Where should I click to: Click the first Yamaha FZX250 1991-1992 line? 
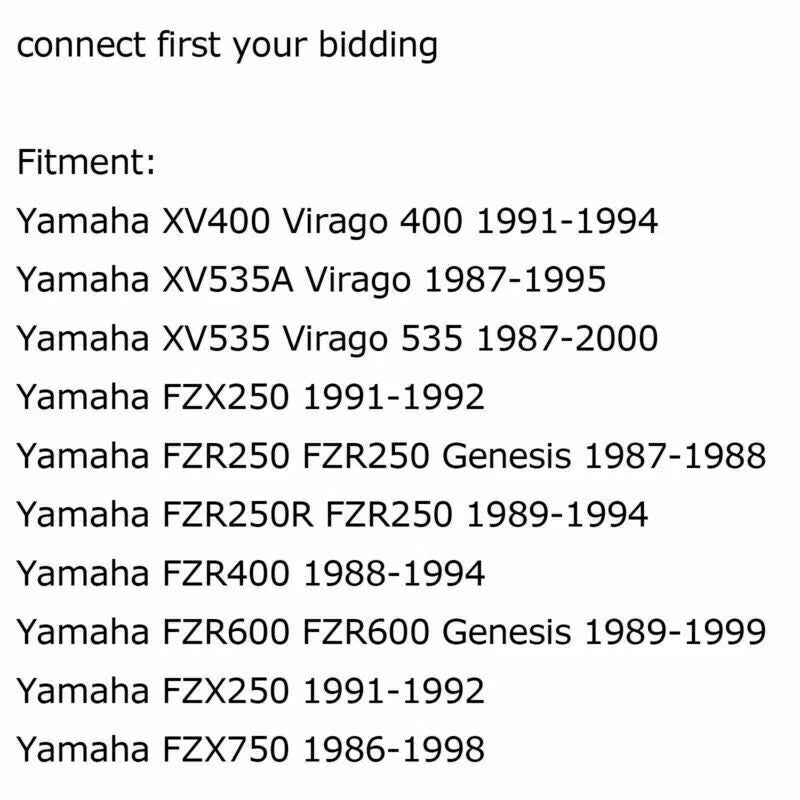coord(251,397)
